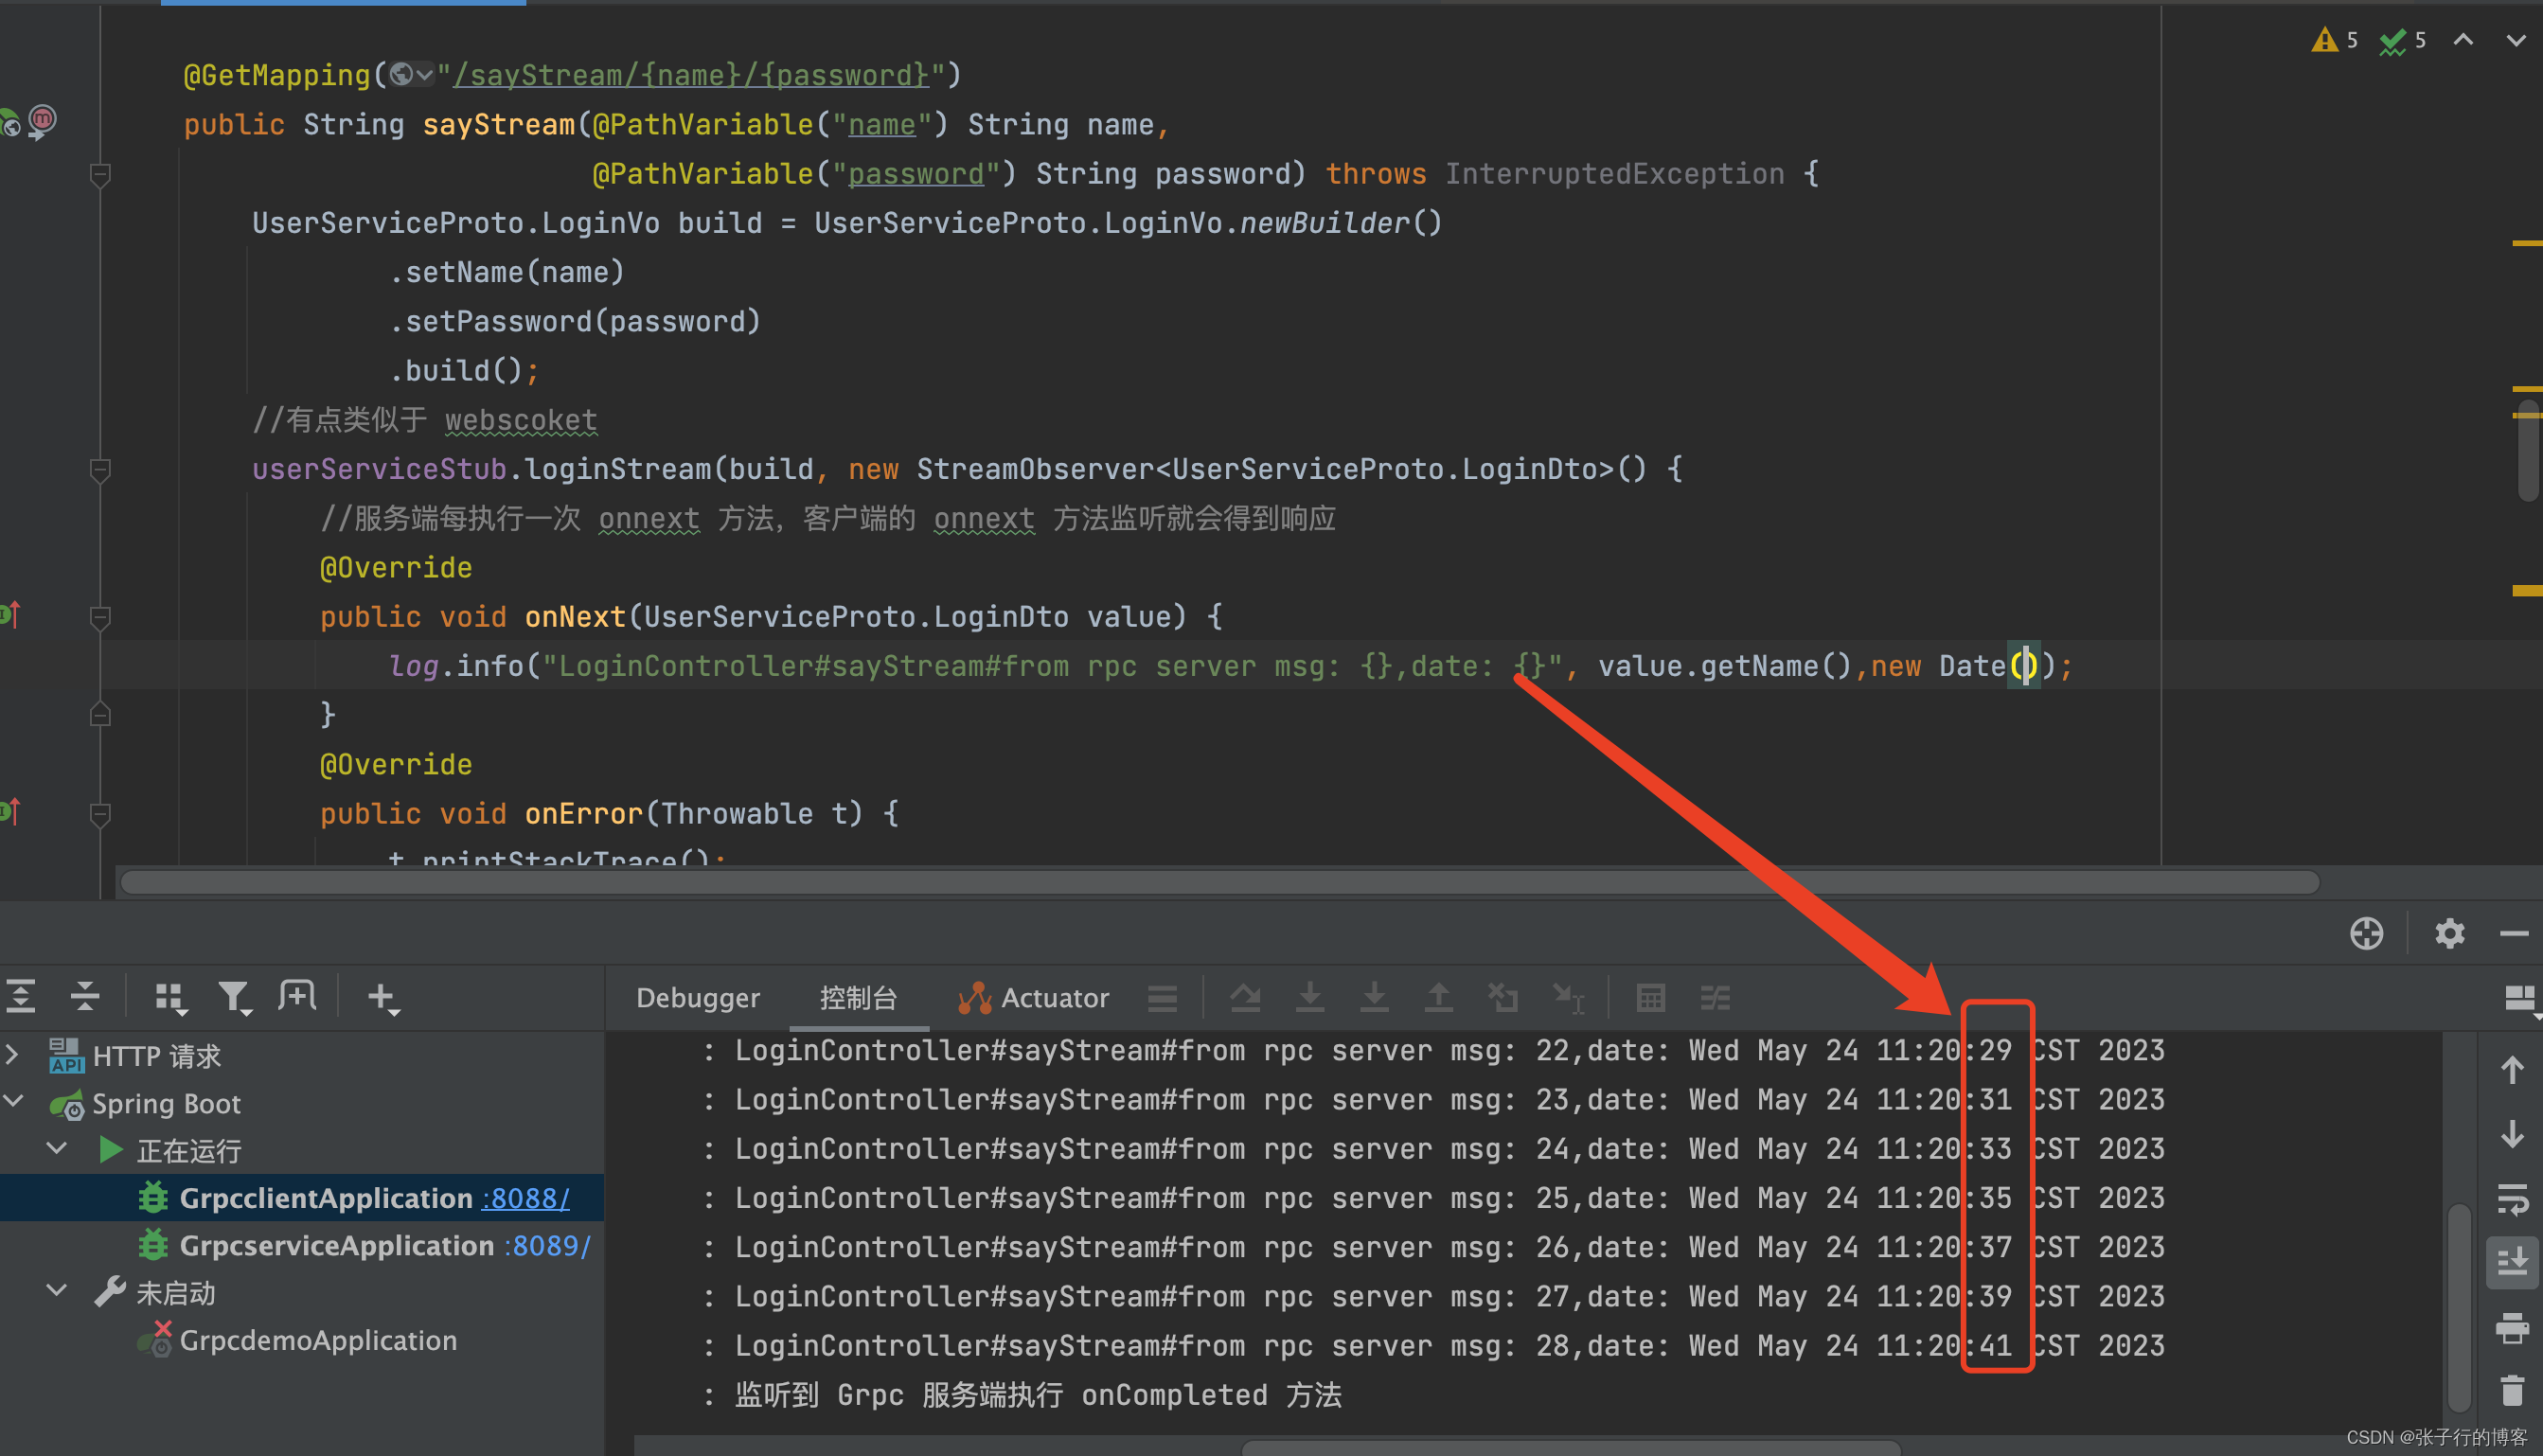Viewport: 2543px width, 1456px height.
Task: Click the Step Out debug icon
Action: click(1438, 998)
